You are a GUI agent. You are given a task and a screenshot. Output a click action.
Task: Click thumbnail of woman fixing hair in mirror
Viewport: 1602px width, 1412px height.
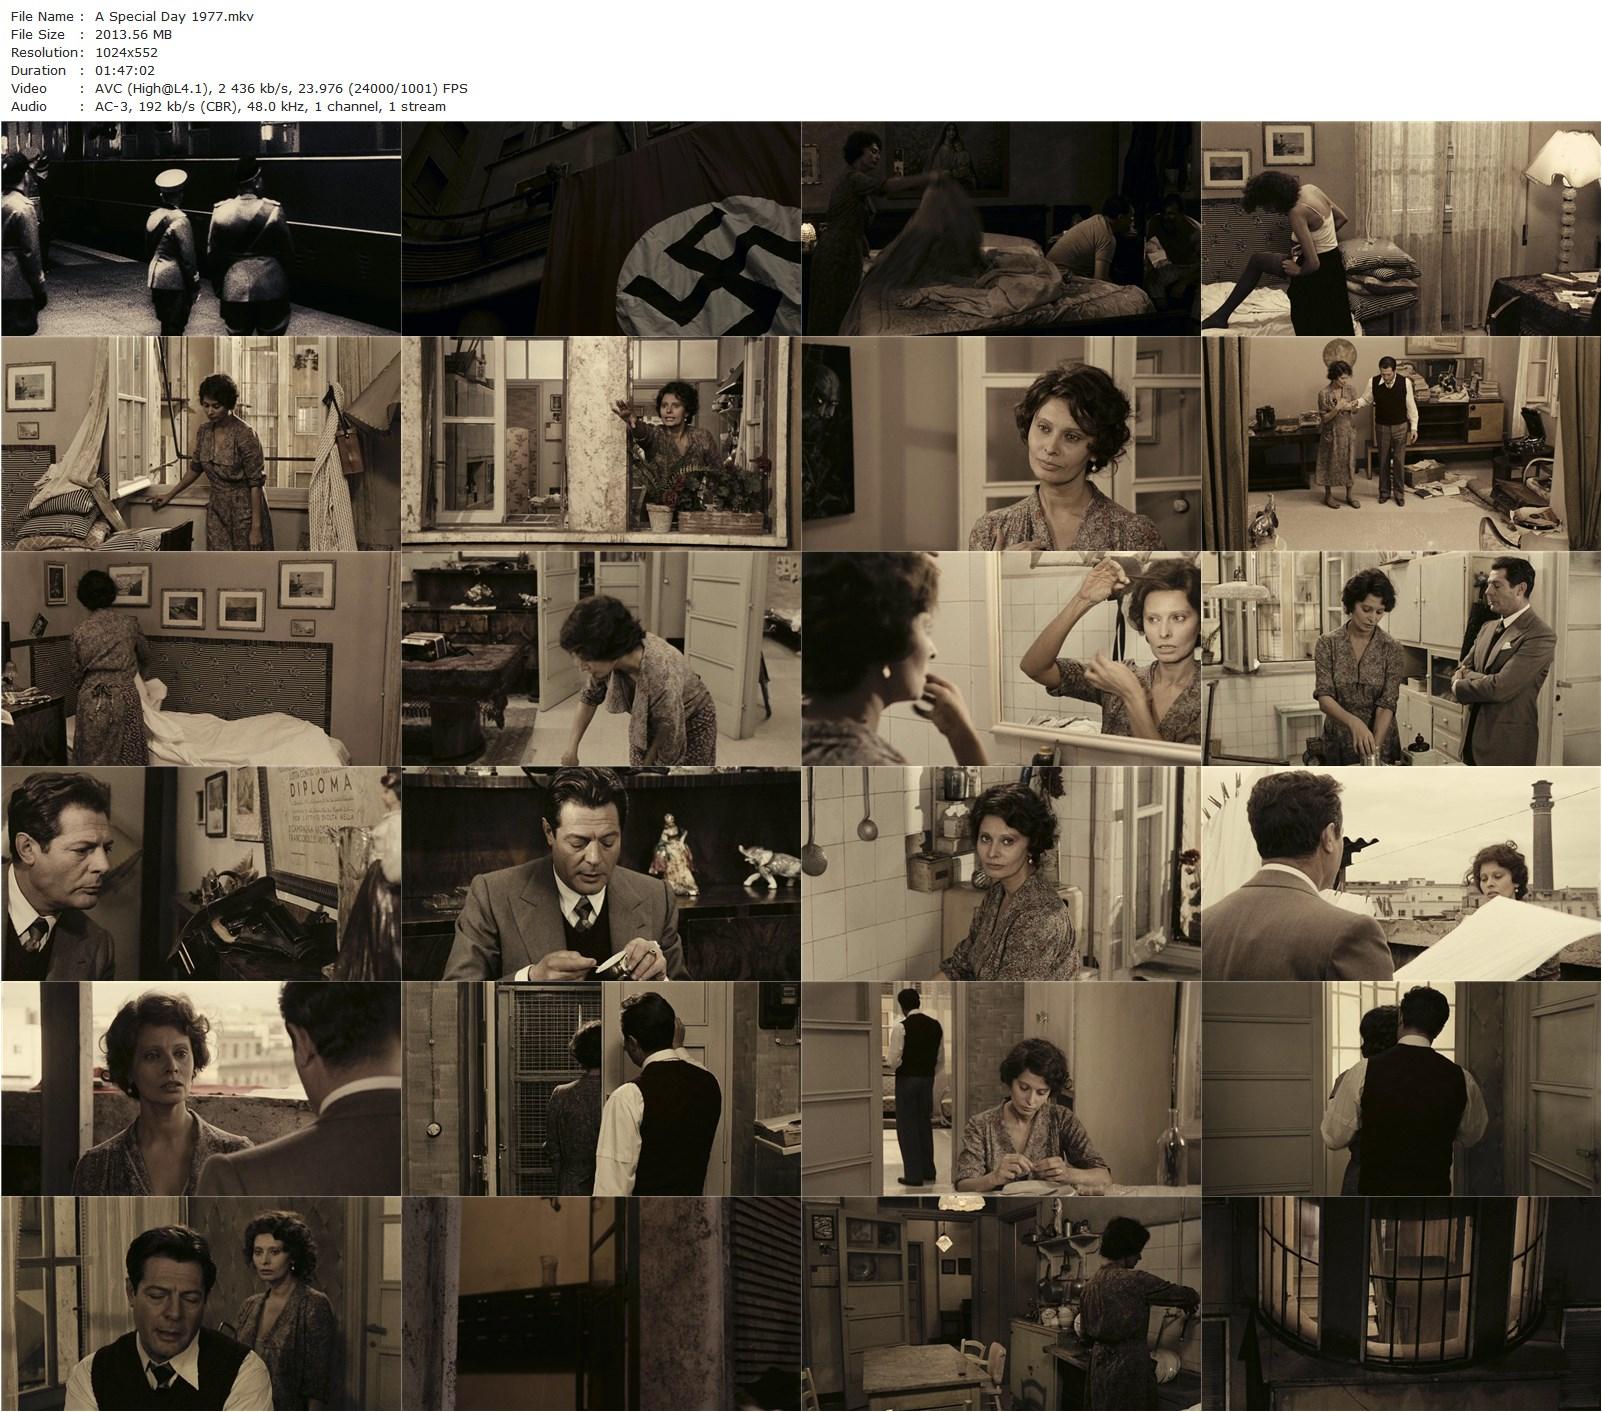[x=1001, y=658]
